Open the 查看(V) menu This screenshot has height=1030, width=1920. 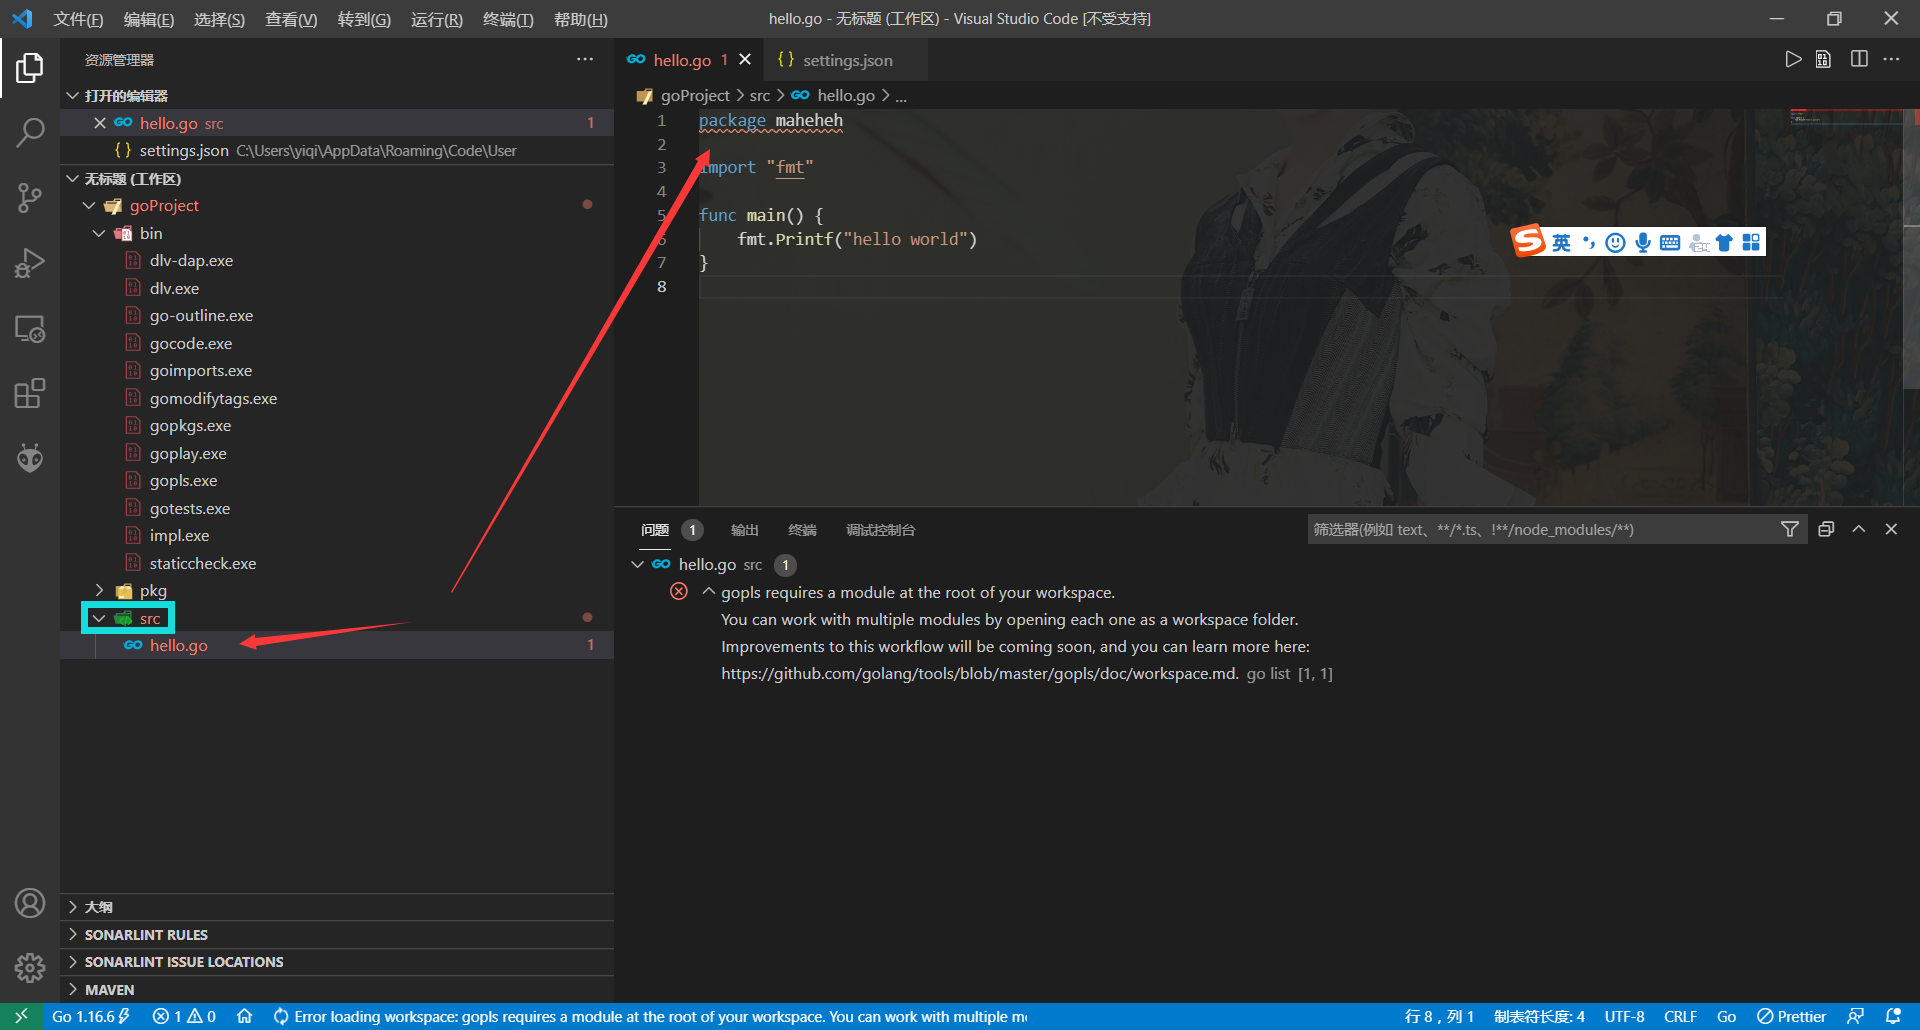pos(290,19)
